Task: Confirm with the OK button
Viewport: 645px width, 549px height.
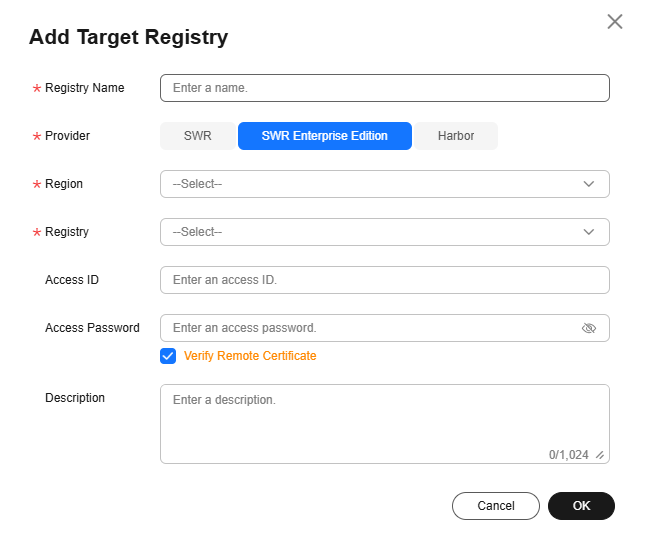Action: (581, 505)
